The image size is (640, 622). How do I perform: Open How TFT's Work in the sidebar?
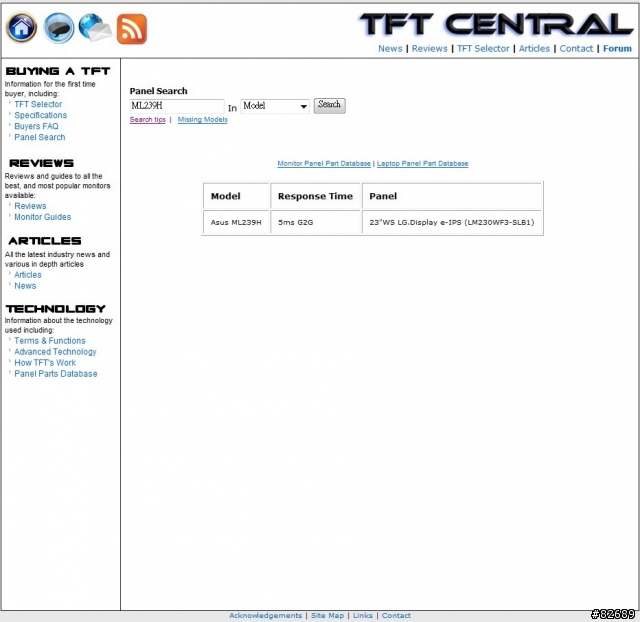(45, 362)
